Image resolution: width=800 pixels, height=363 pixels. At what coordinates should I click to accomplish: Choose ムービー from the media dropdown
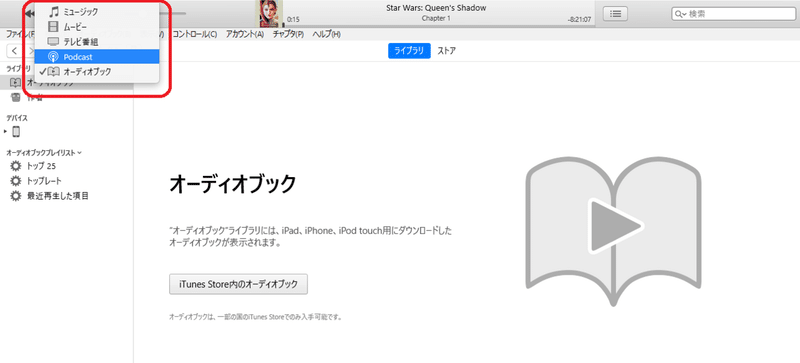(96, 27)
